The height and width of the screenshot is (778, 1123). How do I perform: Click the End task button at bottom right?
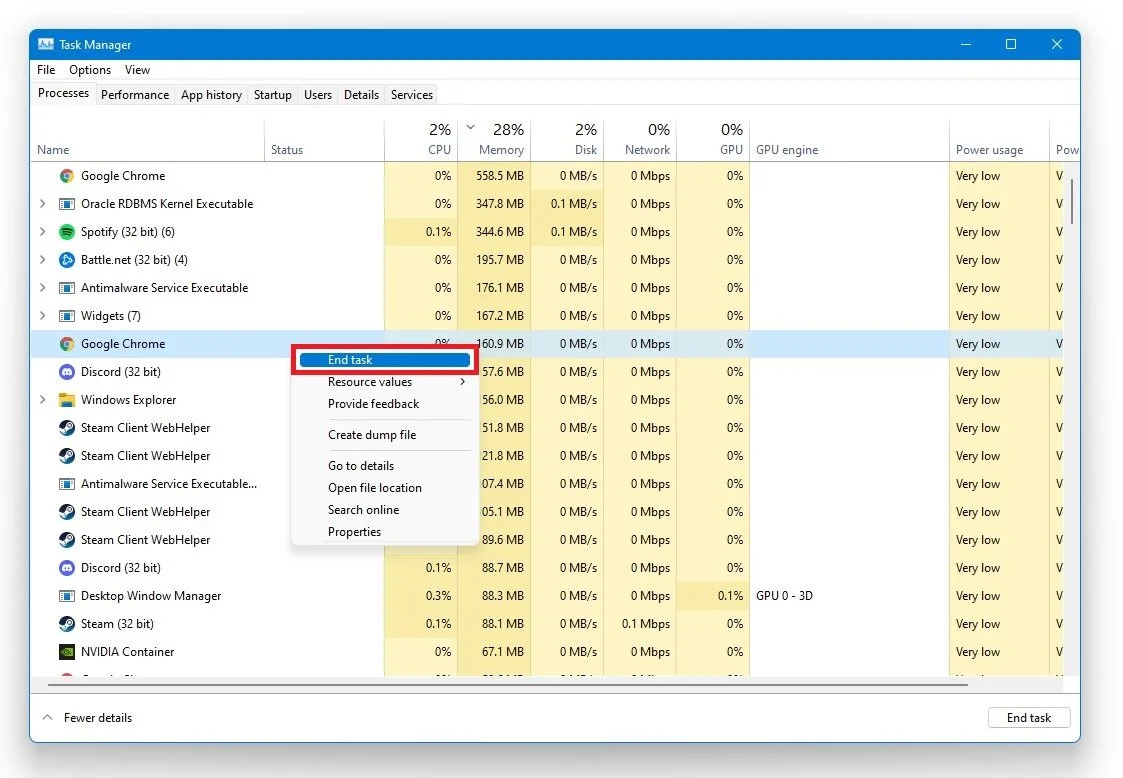(1029, 717)
